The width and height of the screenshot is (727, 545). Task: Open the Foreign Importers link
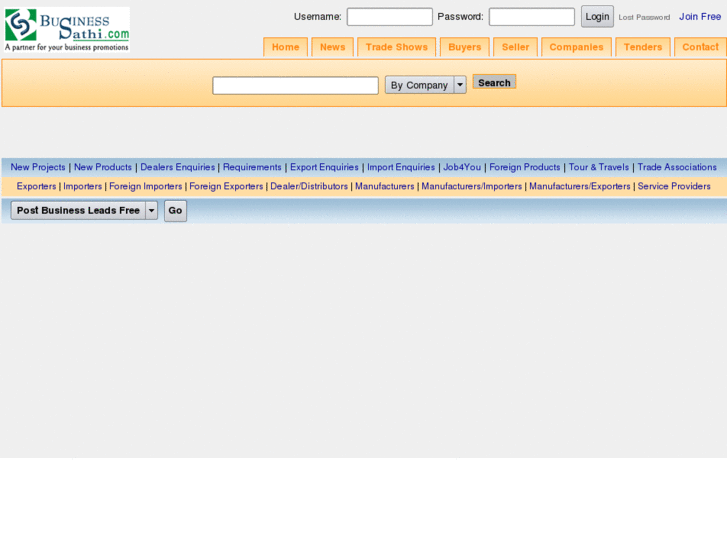[x=146, y=186]
